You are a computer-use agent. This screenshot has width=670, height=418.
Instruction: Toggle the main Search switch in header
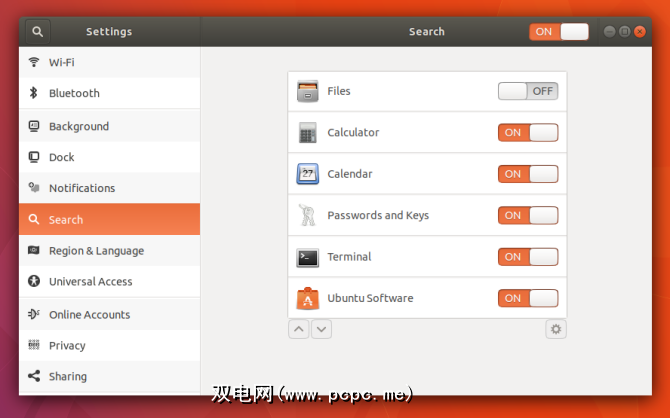coord(559,32)
